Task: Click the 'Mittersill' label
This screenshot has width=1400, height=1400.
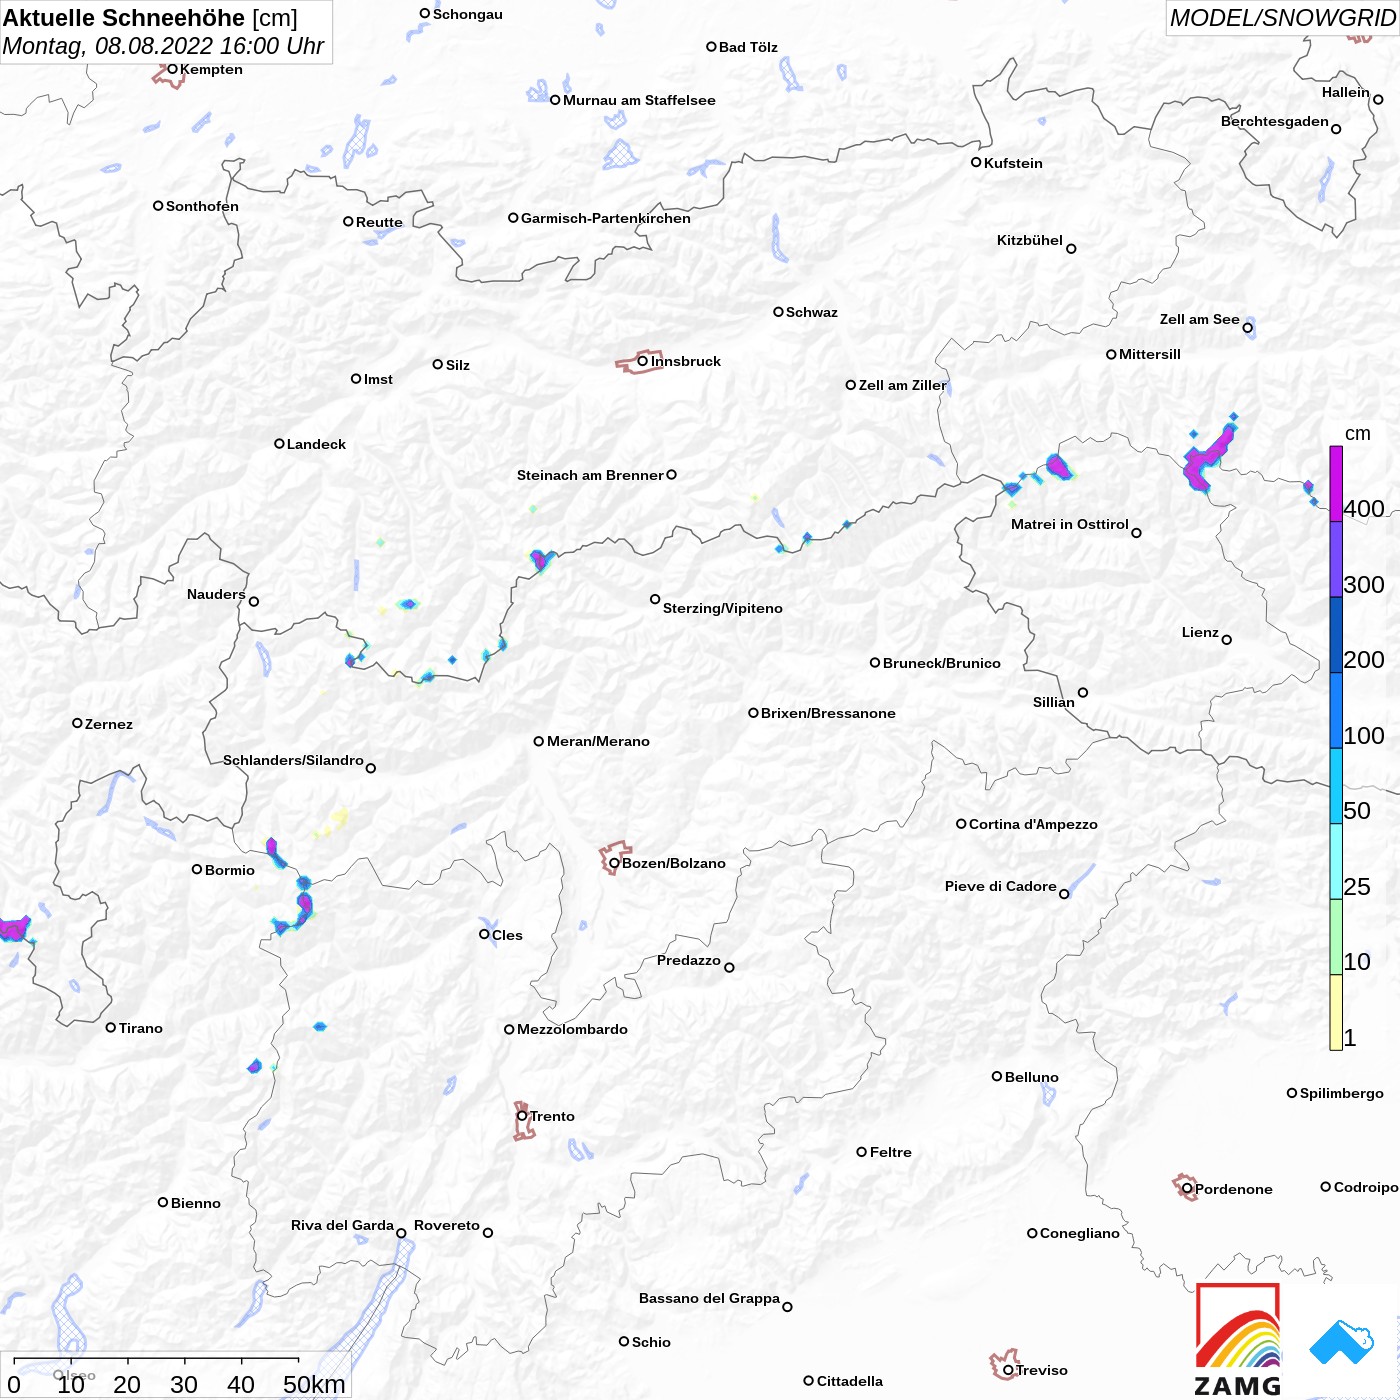Action: pyautogui.click(x=1150, y=354)
